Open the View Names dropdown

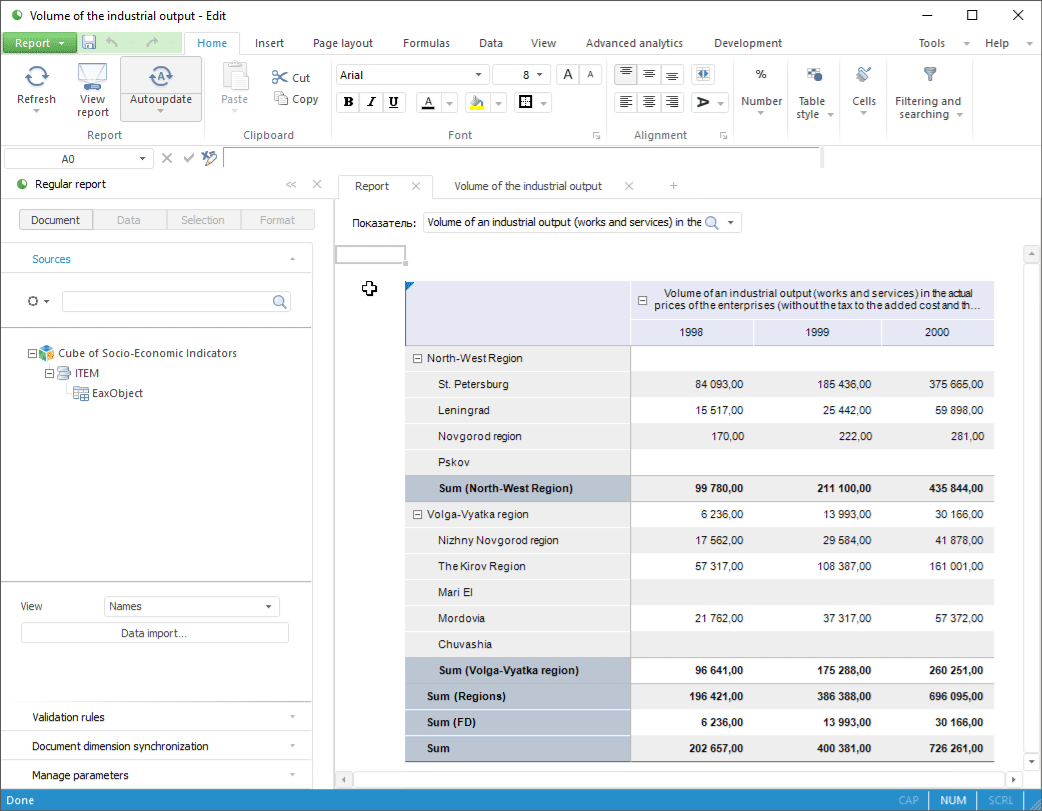191,607
